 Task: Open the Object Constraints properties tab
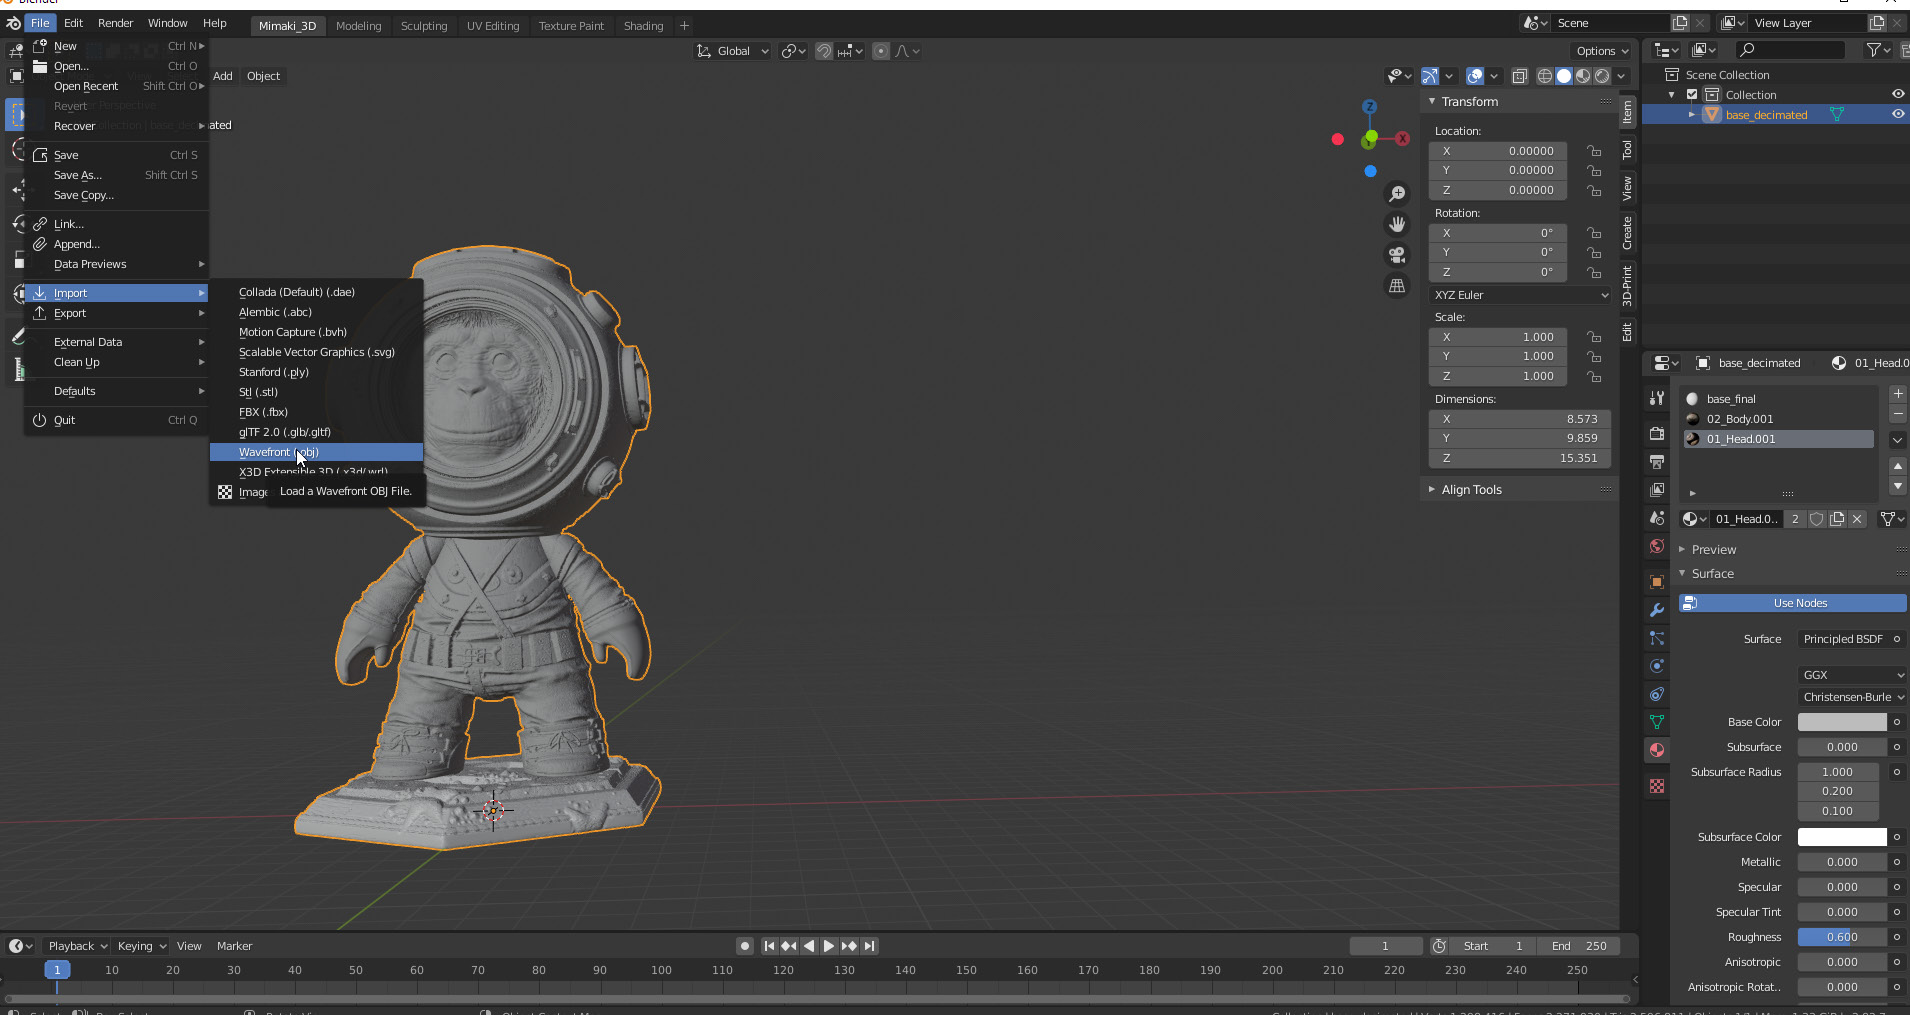pos(1657,694)
